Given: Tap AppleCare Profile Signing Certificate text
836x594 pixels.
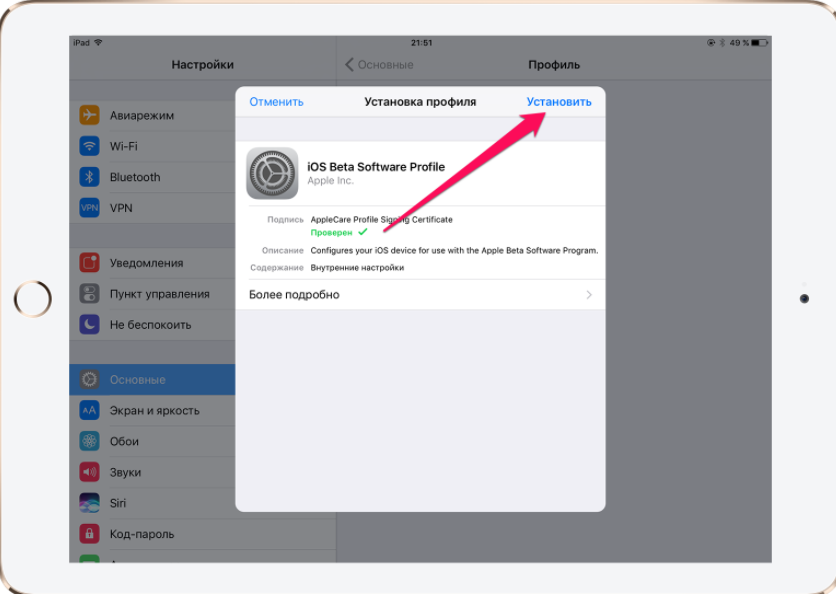Looking at the screenshot, I should click(x=382, y=220).
